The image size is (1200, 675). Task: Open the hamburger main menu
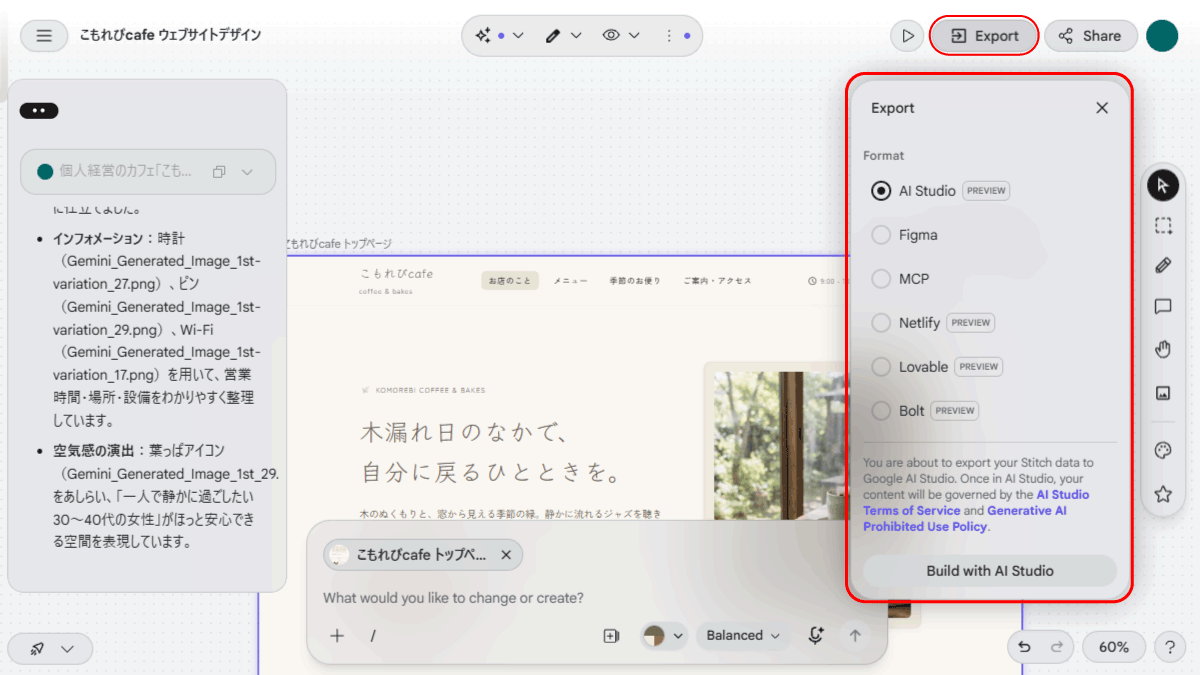tap(44, 36)
